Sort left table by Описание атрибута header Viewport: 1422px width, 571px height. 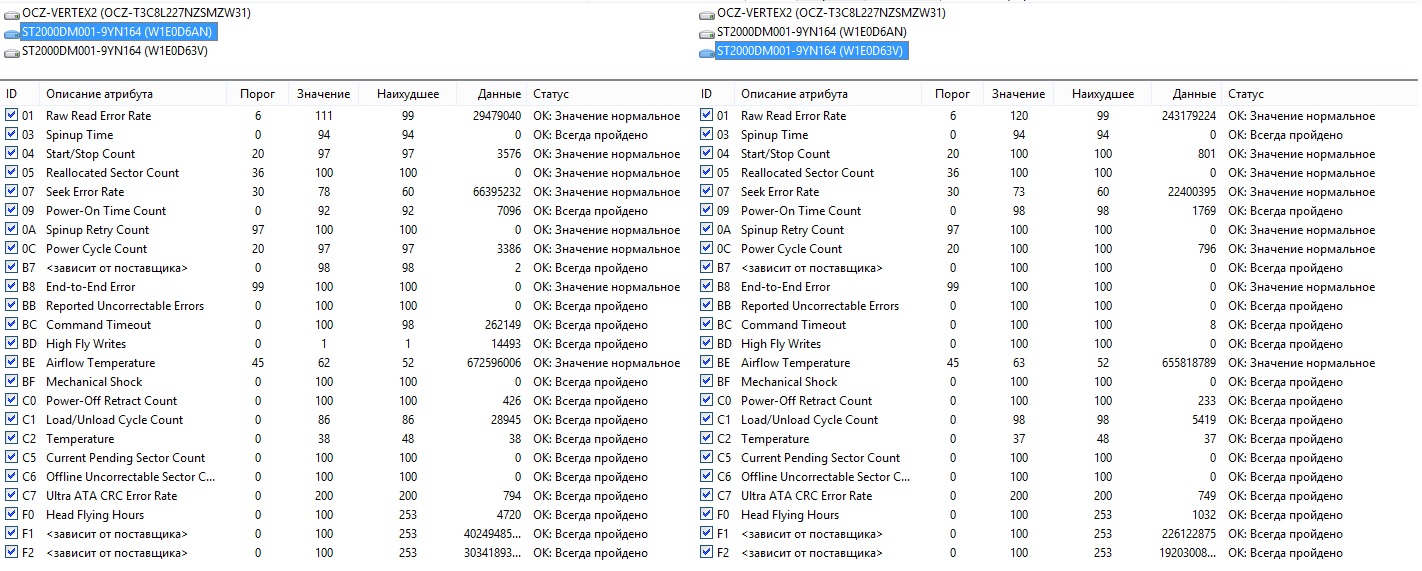(x=99, y=94)
